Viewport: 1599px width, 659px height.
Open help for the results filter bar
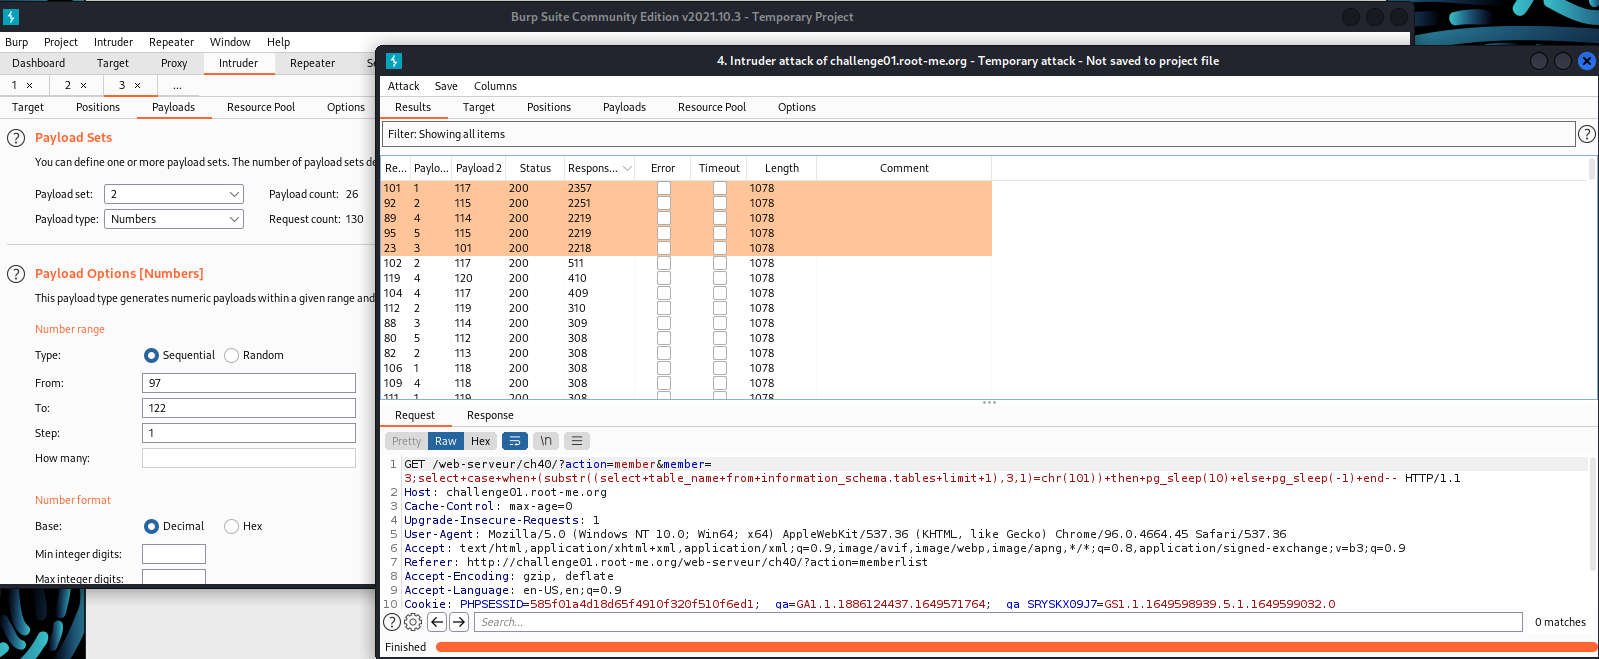[1586, 134]
